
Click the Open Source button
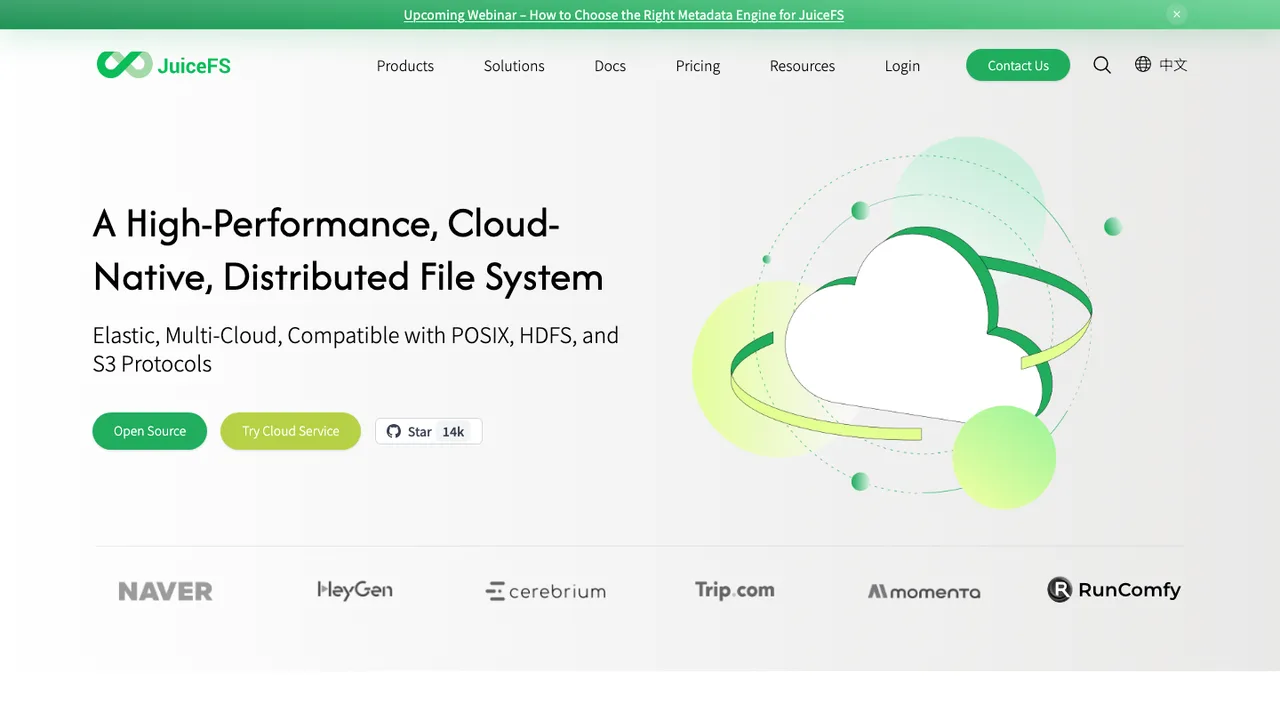[150, 431]
